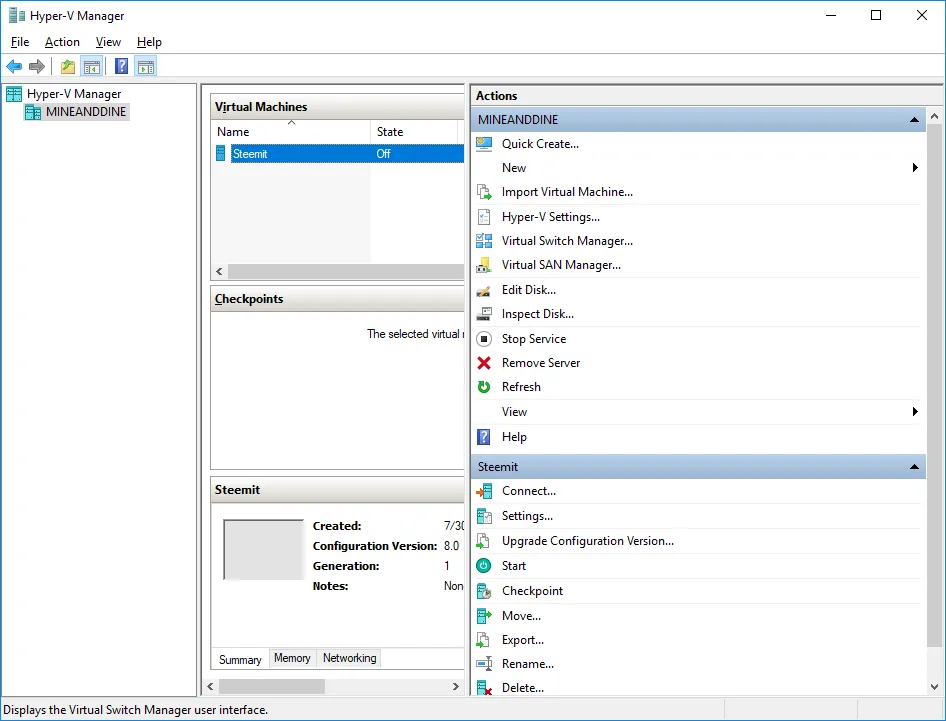Click Virtual Switch Manager... action label
946x721 pixels.
tap(567, 241)
